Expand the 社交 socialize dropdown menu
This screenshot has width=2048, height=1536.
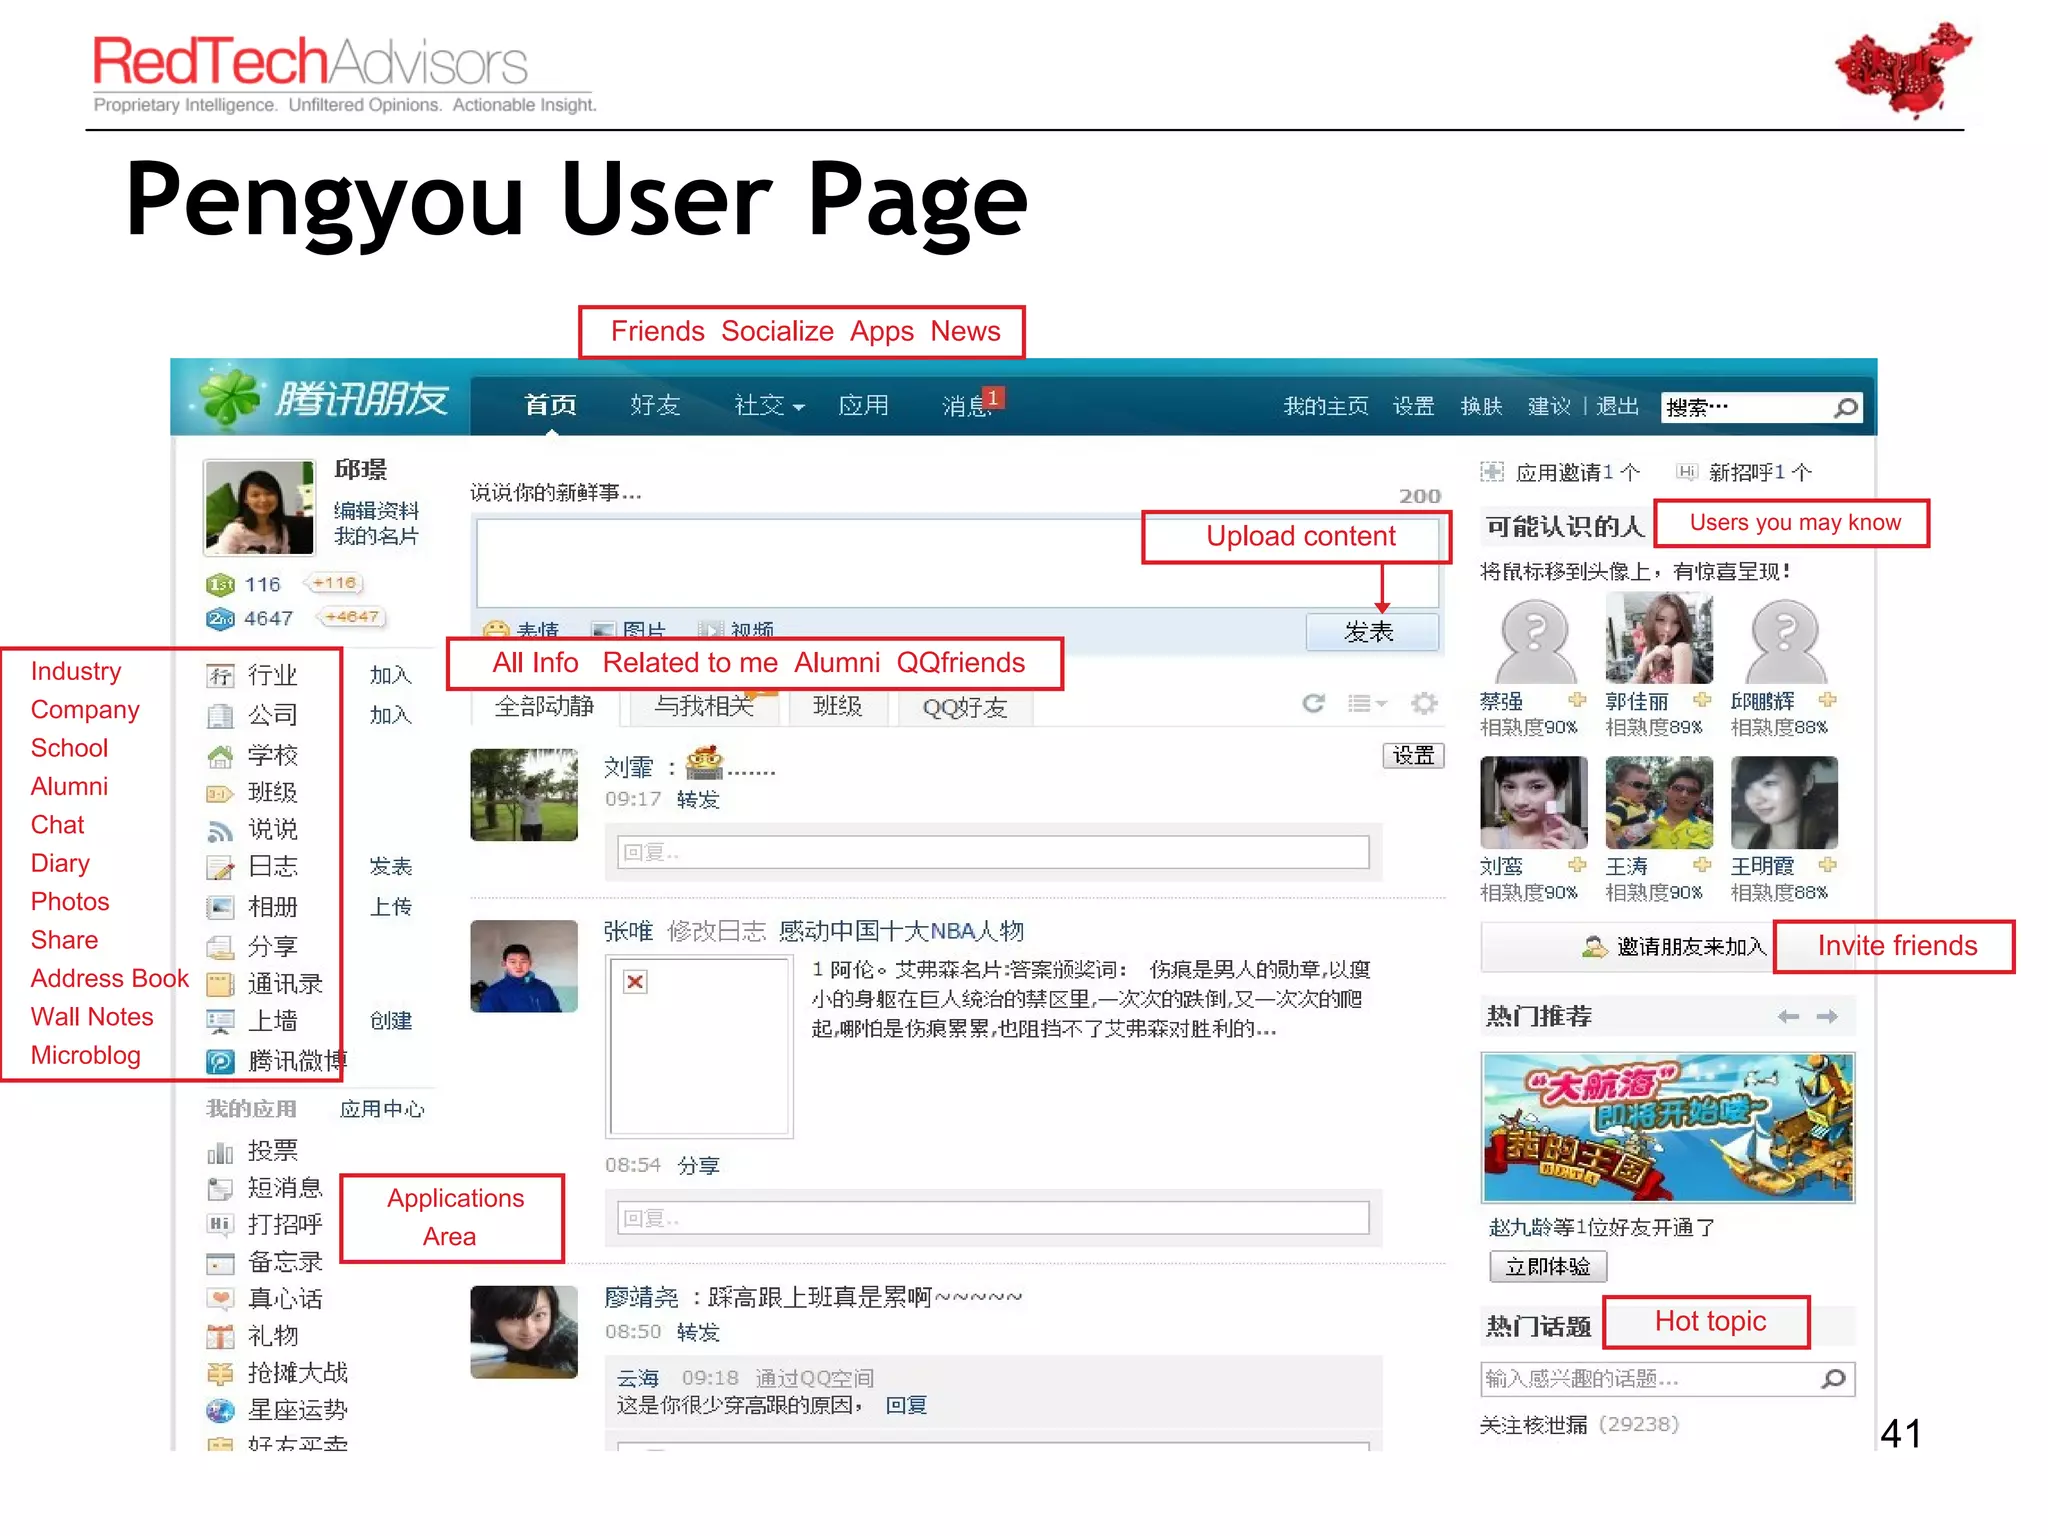(x=768, y=405)
